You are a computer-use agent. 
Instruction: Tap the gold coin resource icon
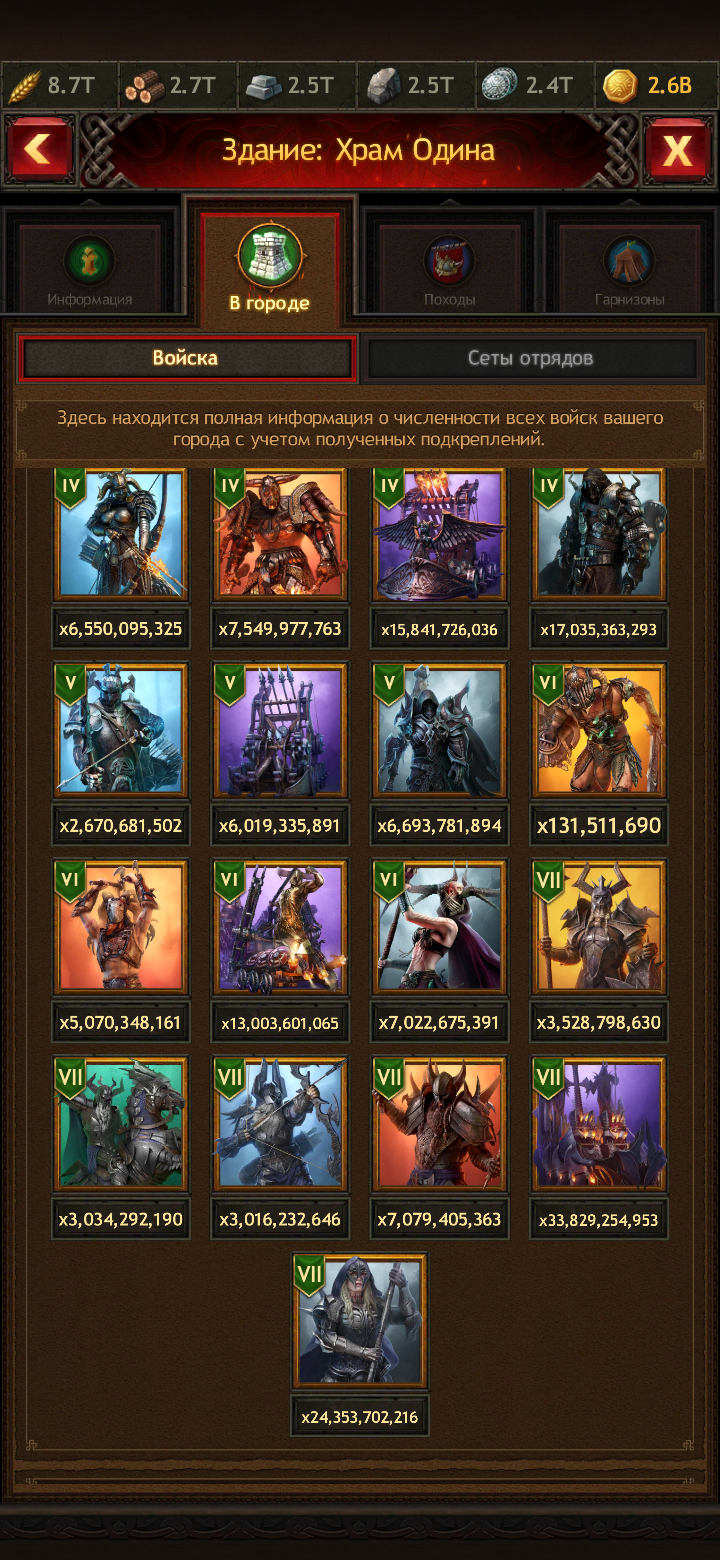[x=621, y=86]
